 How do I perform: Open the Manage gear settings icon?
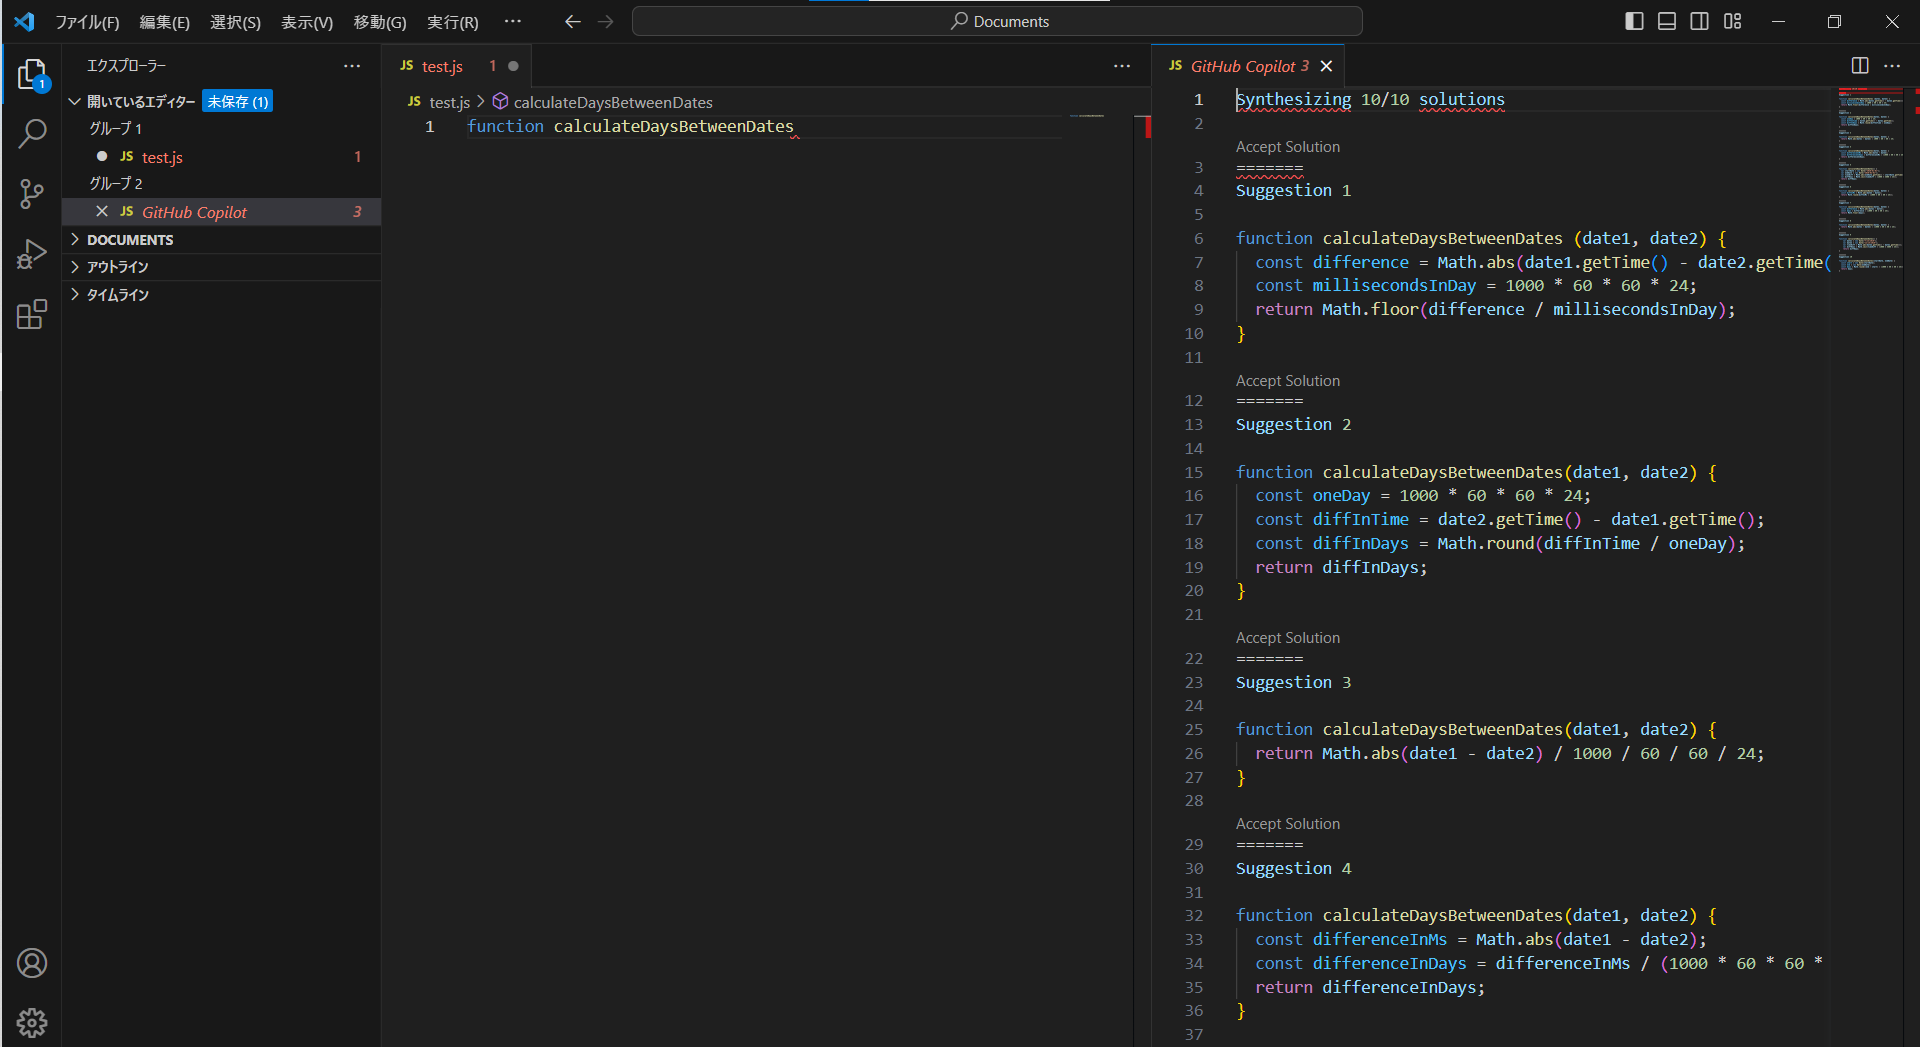click(31, 1023)
